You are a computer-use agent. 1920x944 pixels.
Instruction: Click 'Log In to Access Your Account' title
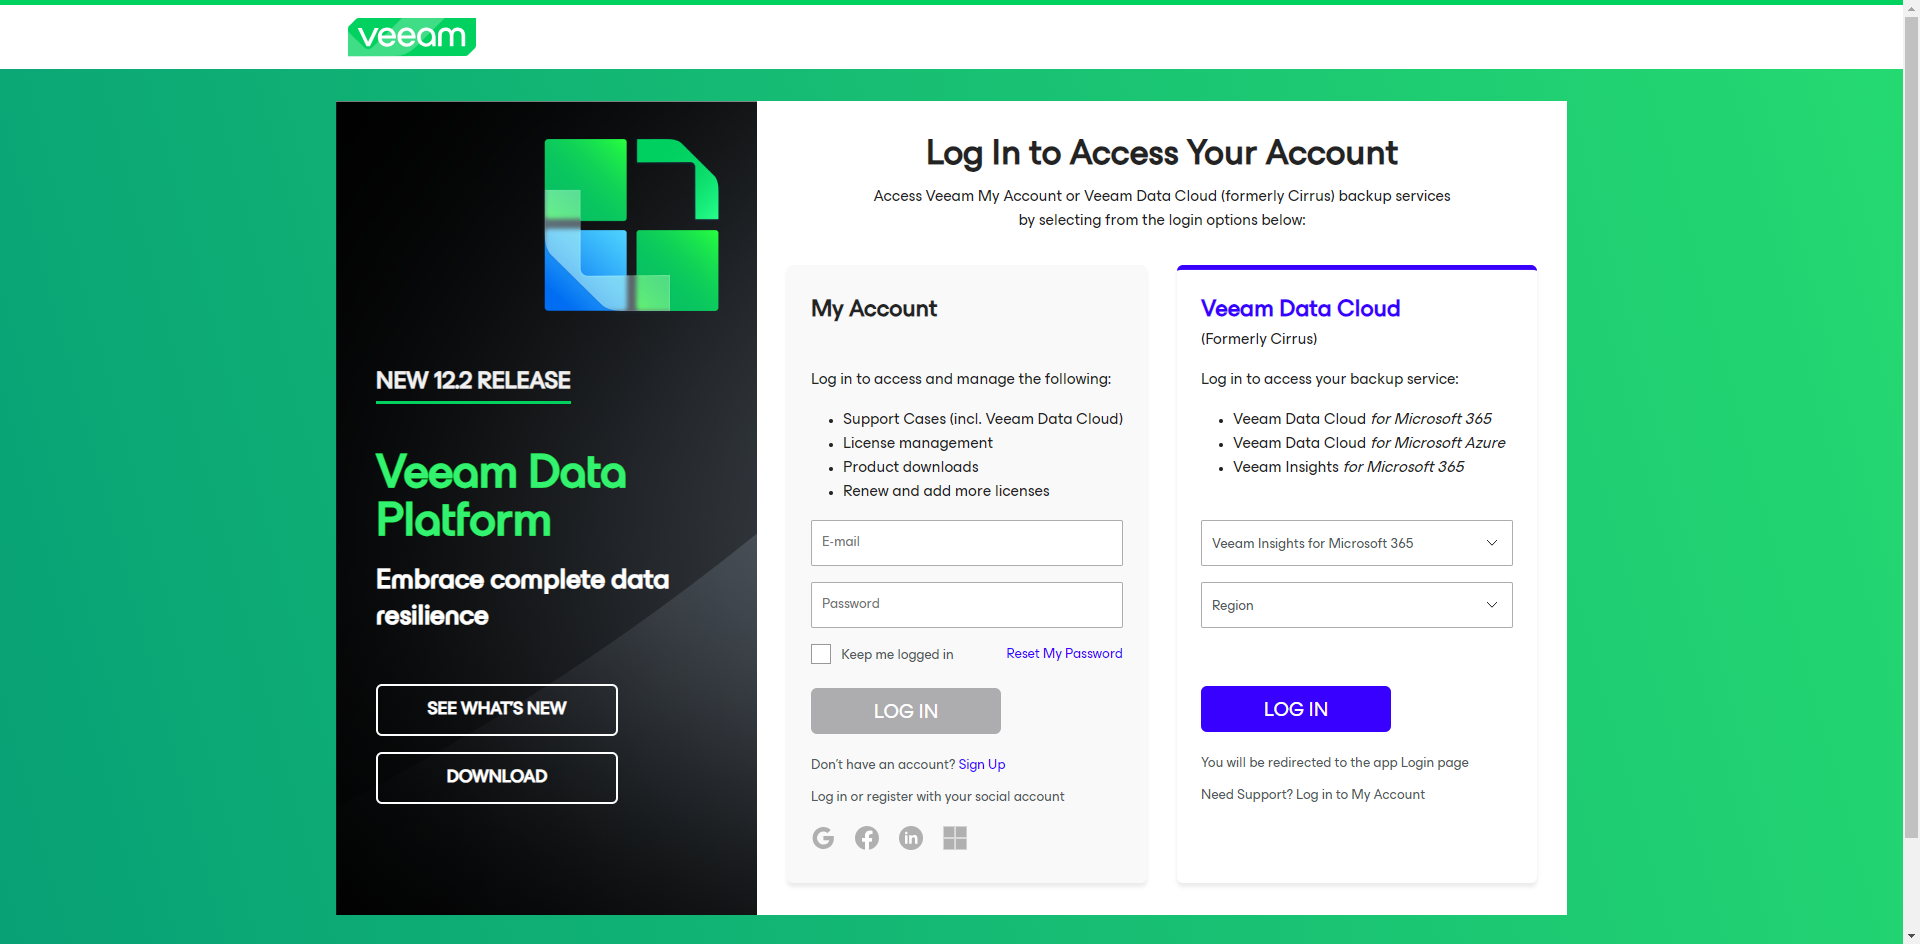[x=1162, y=153]
